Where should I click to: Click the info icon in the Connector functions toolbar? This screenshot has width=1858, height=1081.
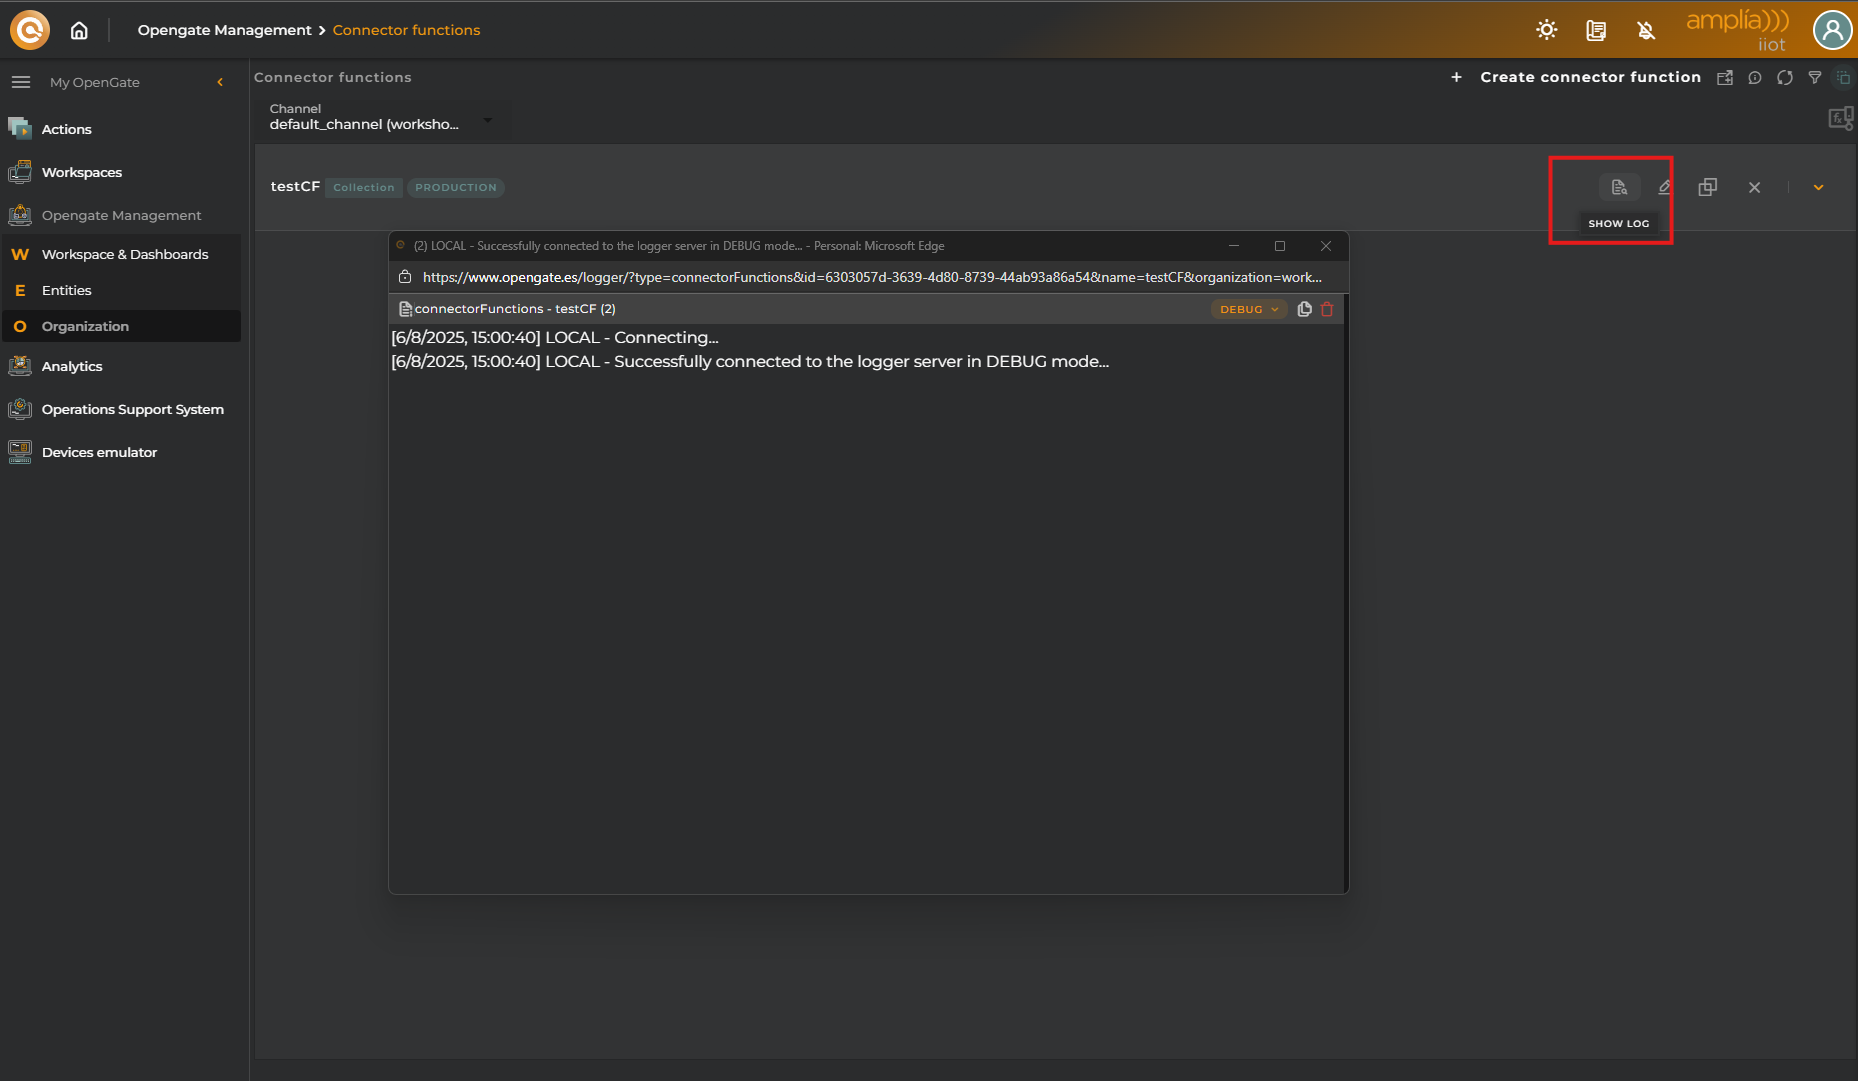point(1755,78)
